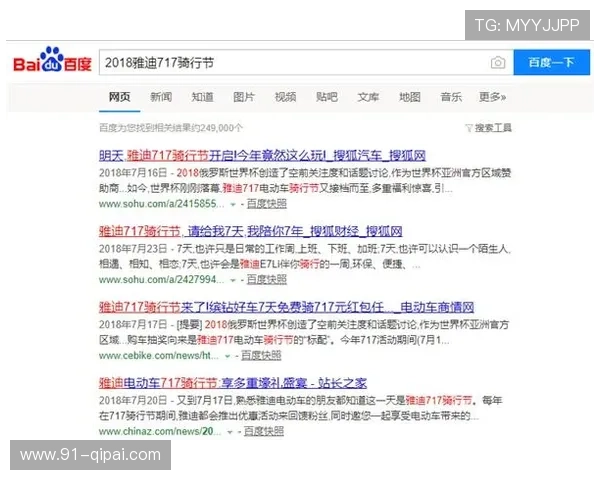Expand dropdown arrow after cebike.com URL
This screenshot has height=480, width=600.
pos(227,356)
